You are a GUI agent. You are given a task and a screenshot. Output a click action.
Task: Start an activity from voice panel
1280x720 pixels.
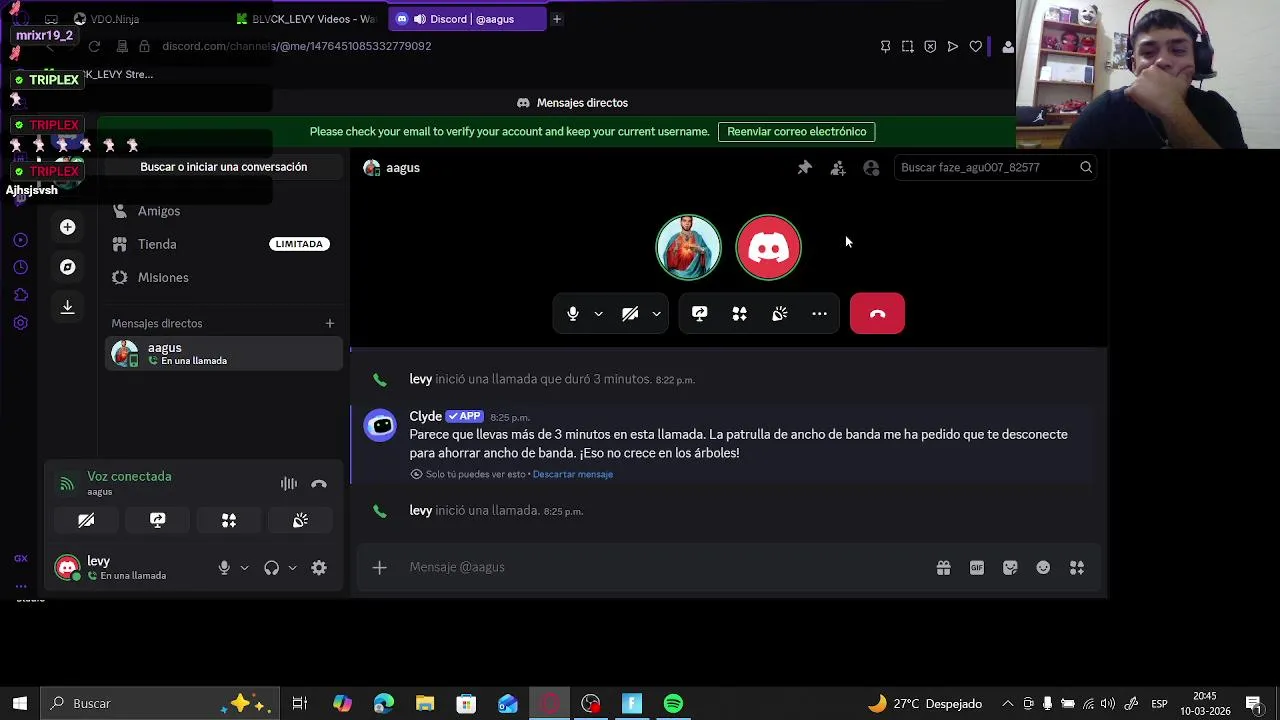click(229, 520)
